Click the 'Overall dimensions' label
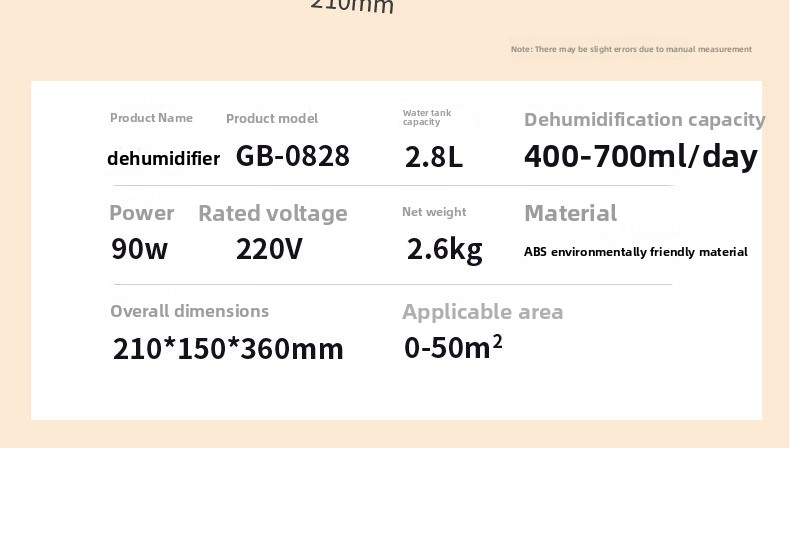Viewport: 790px width, 537px height. click(x=189, y=311)
